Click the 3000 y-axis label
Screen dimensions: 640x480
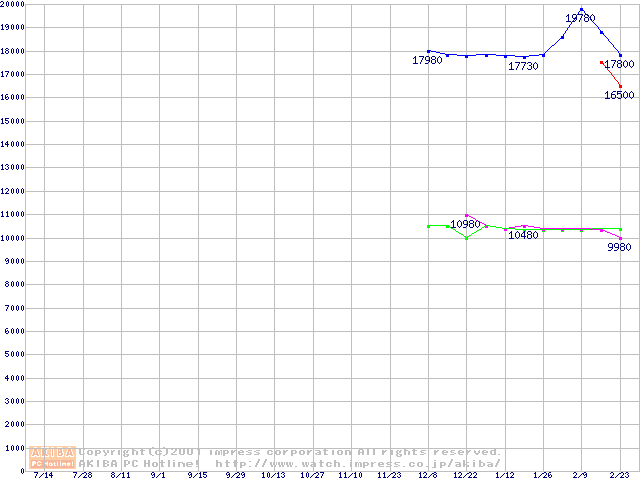point(15,401)
